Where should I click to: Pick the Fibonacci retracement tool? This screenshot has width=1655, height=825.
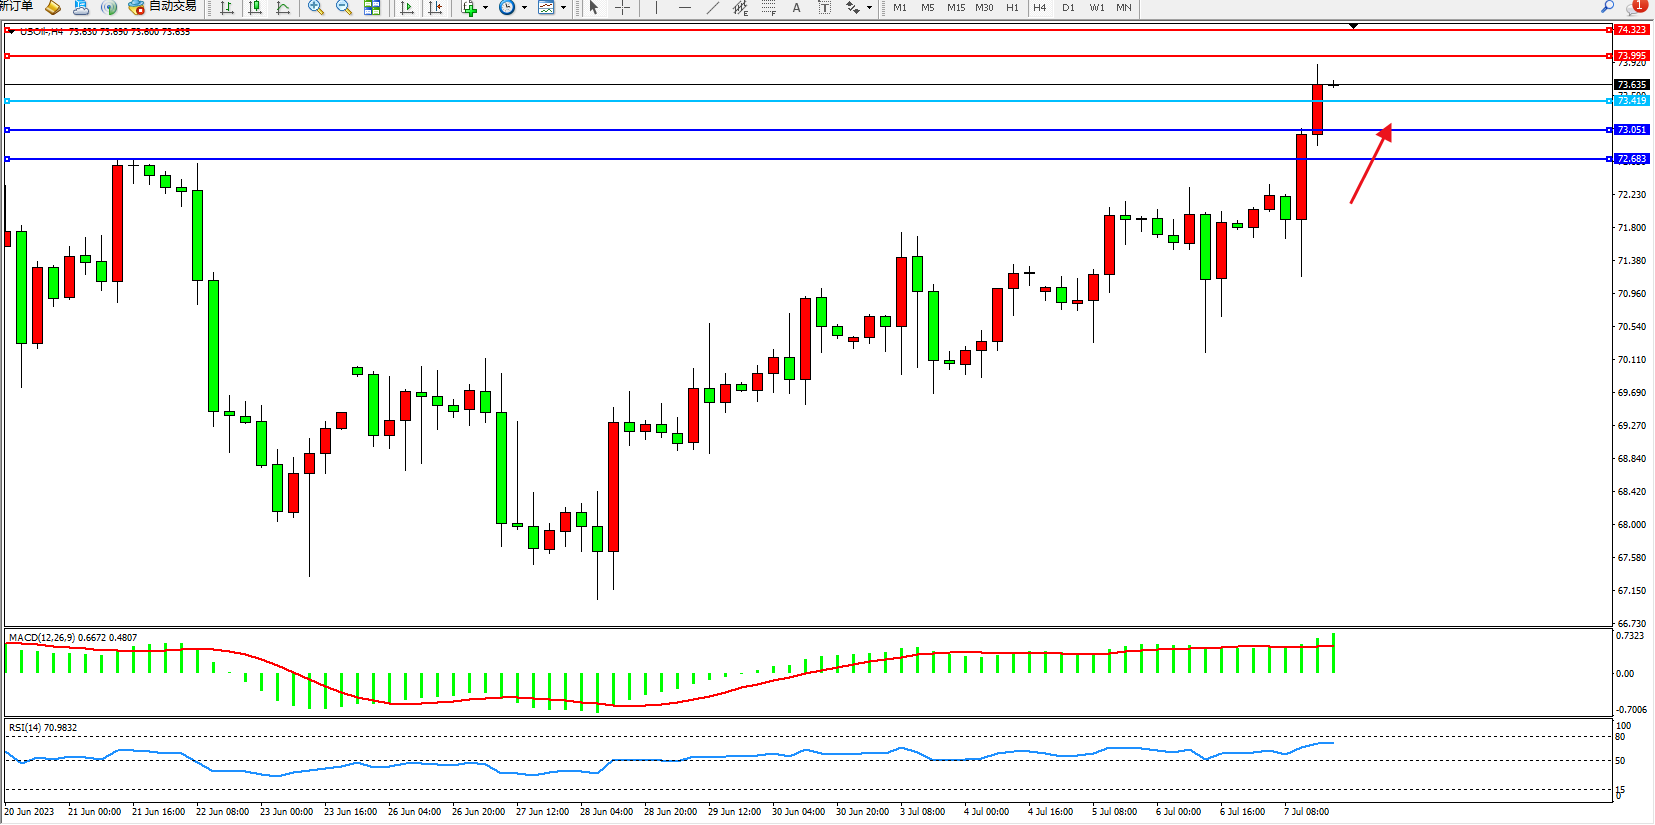pyautogui.click(x=768, y=8)
